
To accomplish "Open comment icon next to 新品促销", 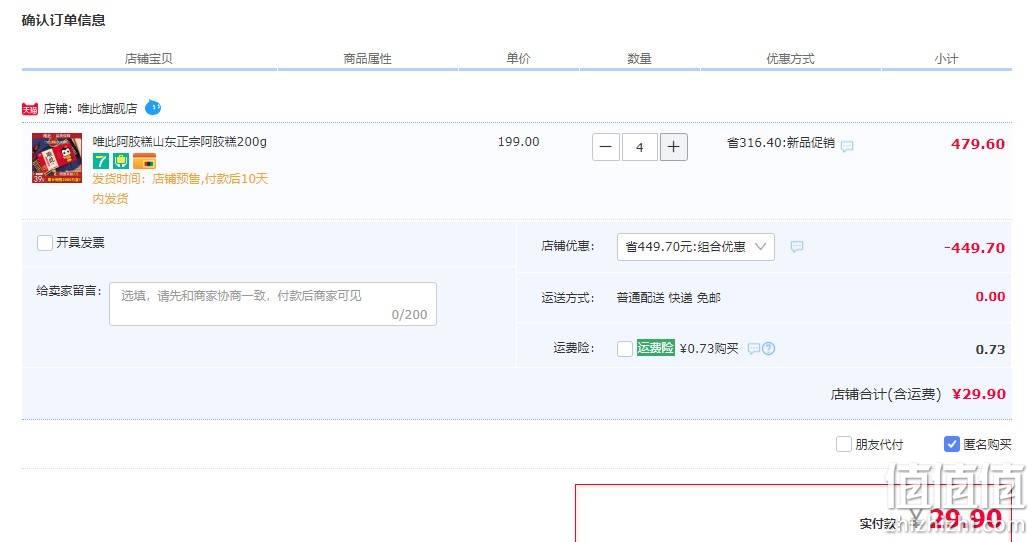I will click(x=847, y=145).
